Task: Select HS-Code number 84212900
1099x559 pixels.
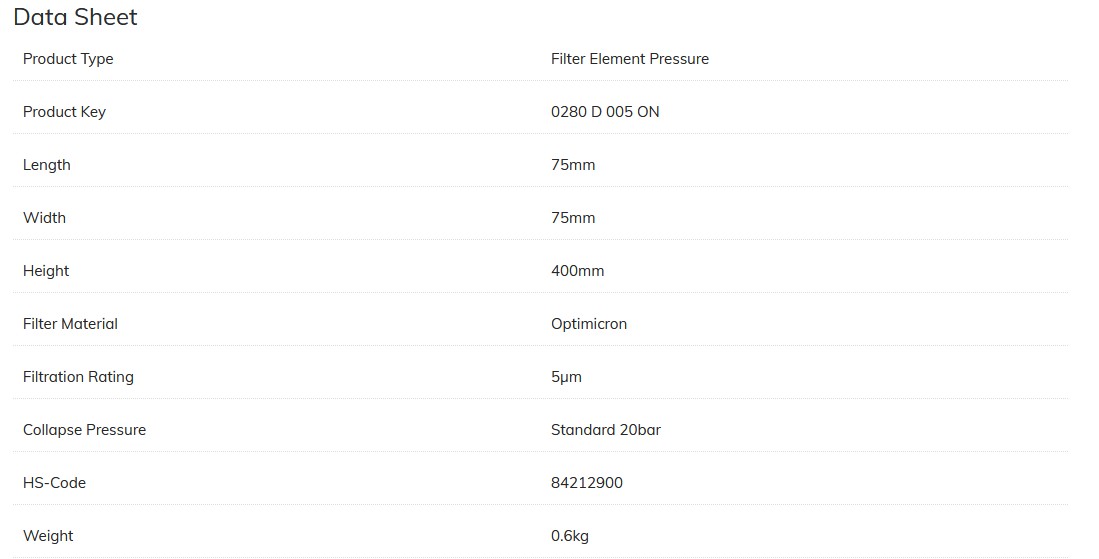Action: coord(586,483)
